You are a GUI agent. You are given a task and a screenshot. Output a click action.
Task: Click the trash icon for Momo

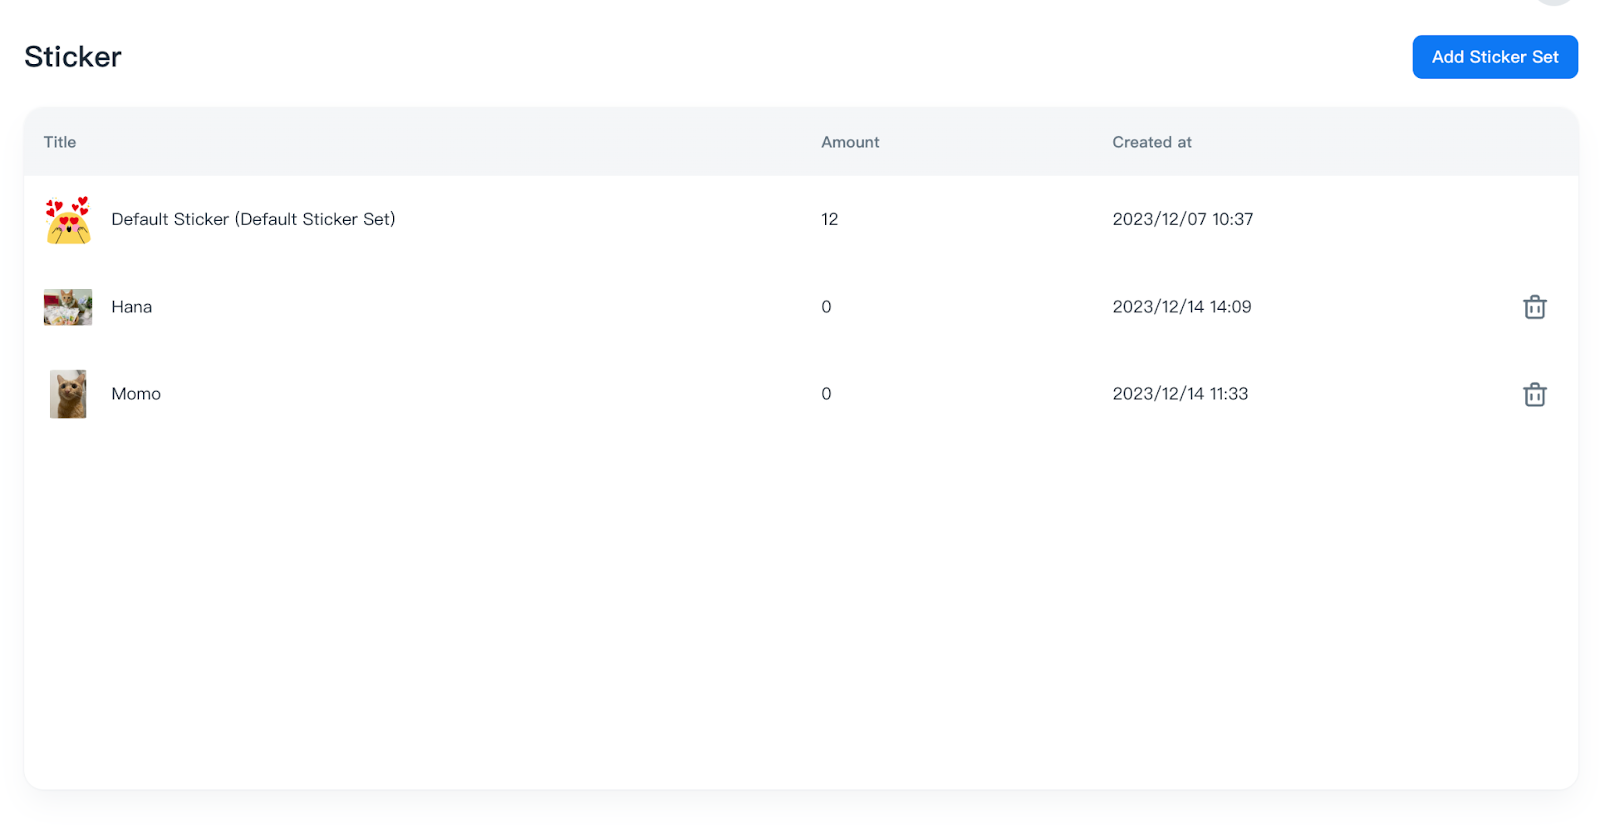coord(1534,395)
